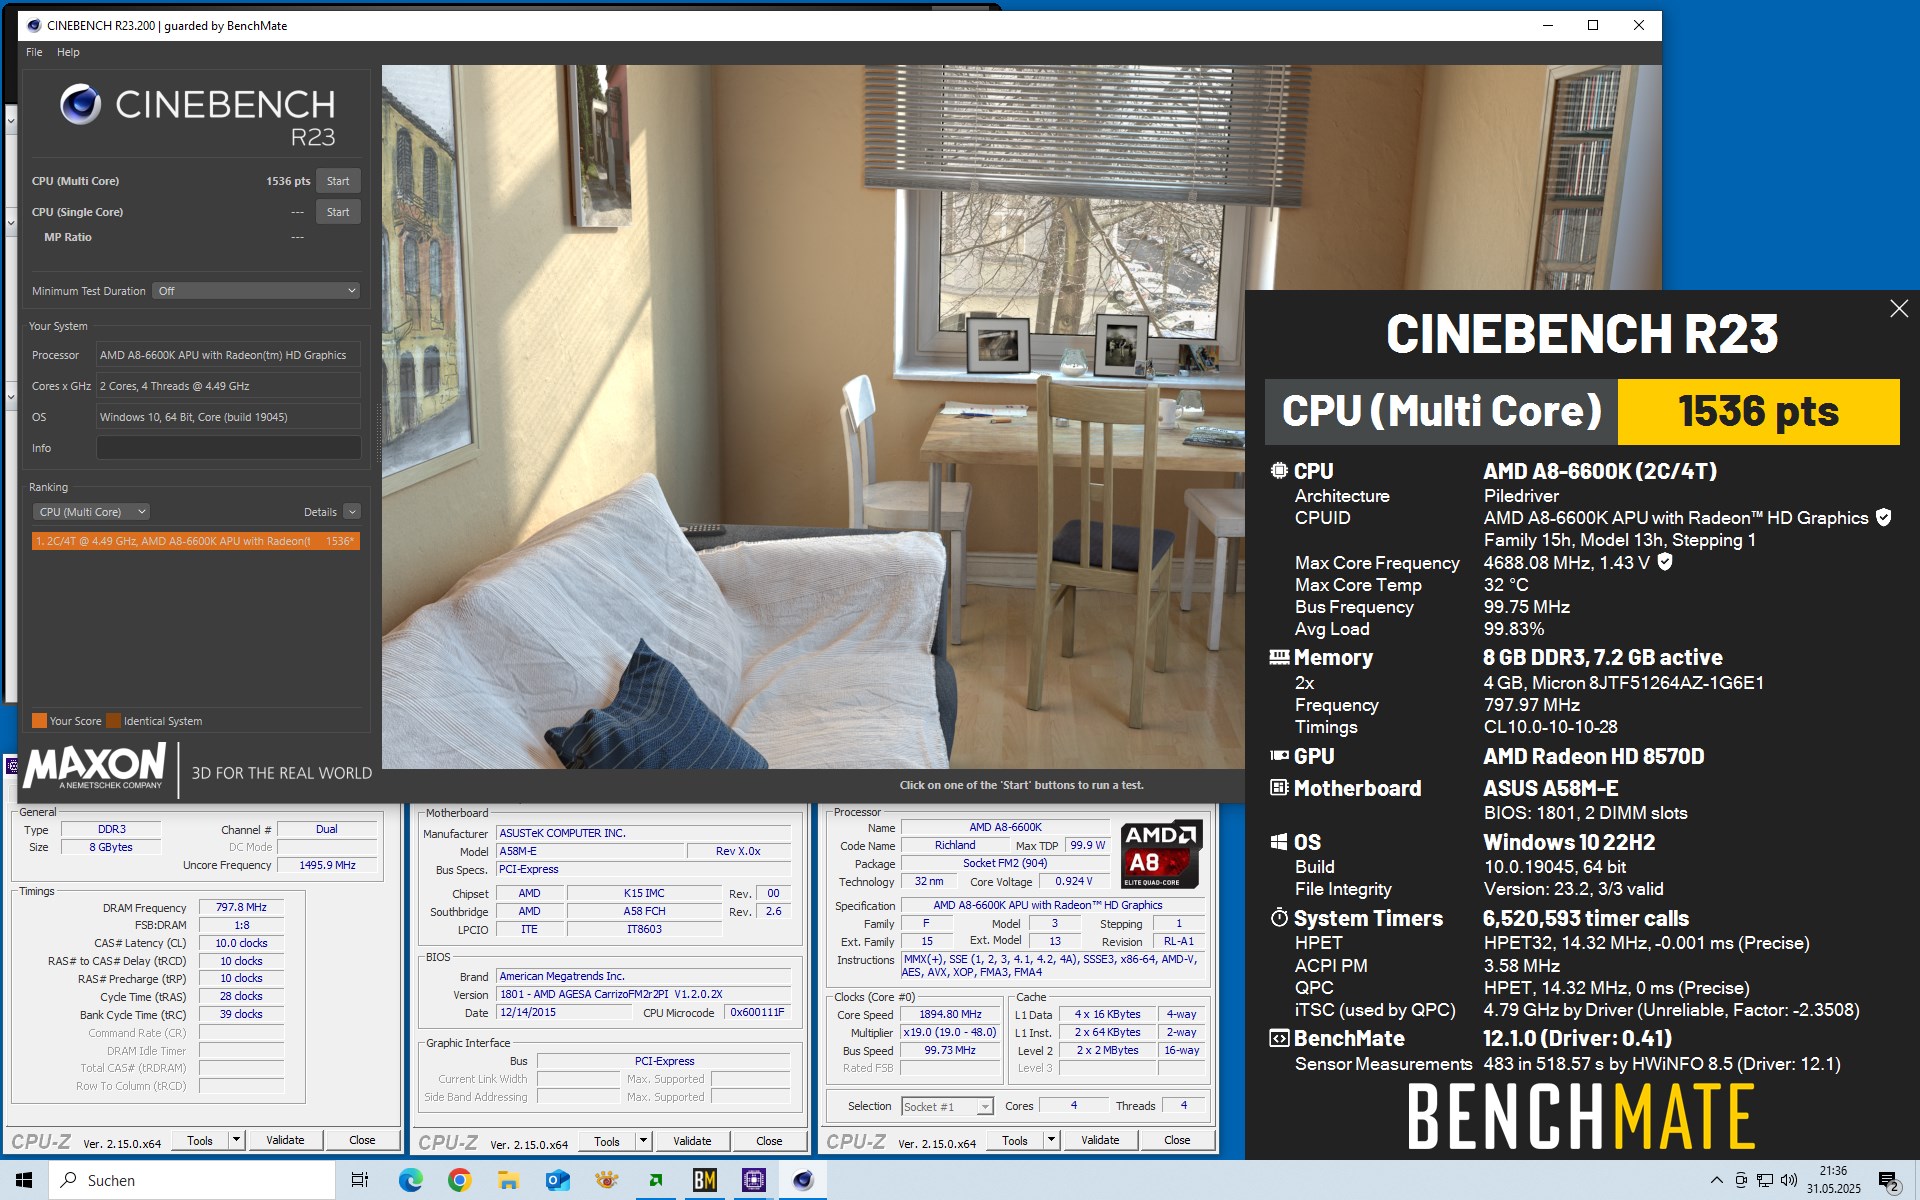The width and height of the screenshot is (1920, 1200).
Task: Click the Processor name field in Your System
Action: click(x=228, y=355)
